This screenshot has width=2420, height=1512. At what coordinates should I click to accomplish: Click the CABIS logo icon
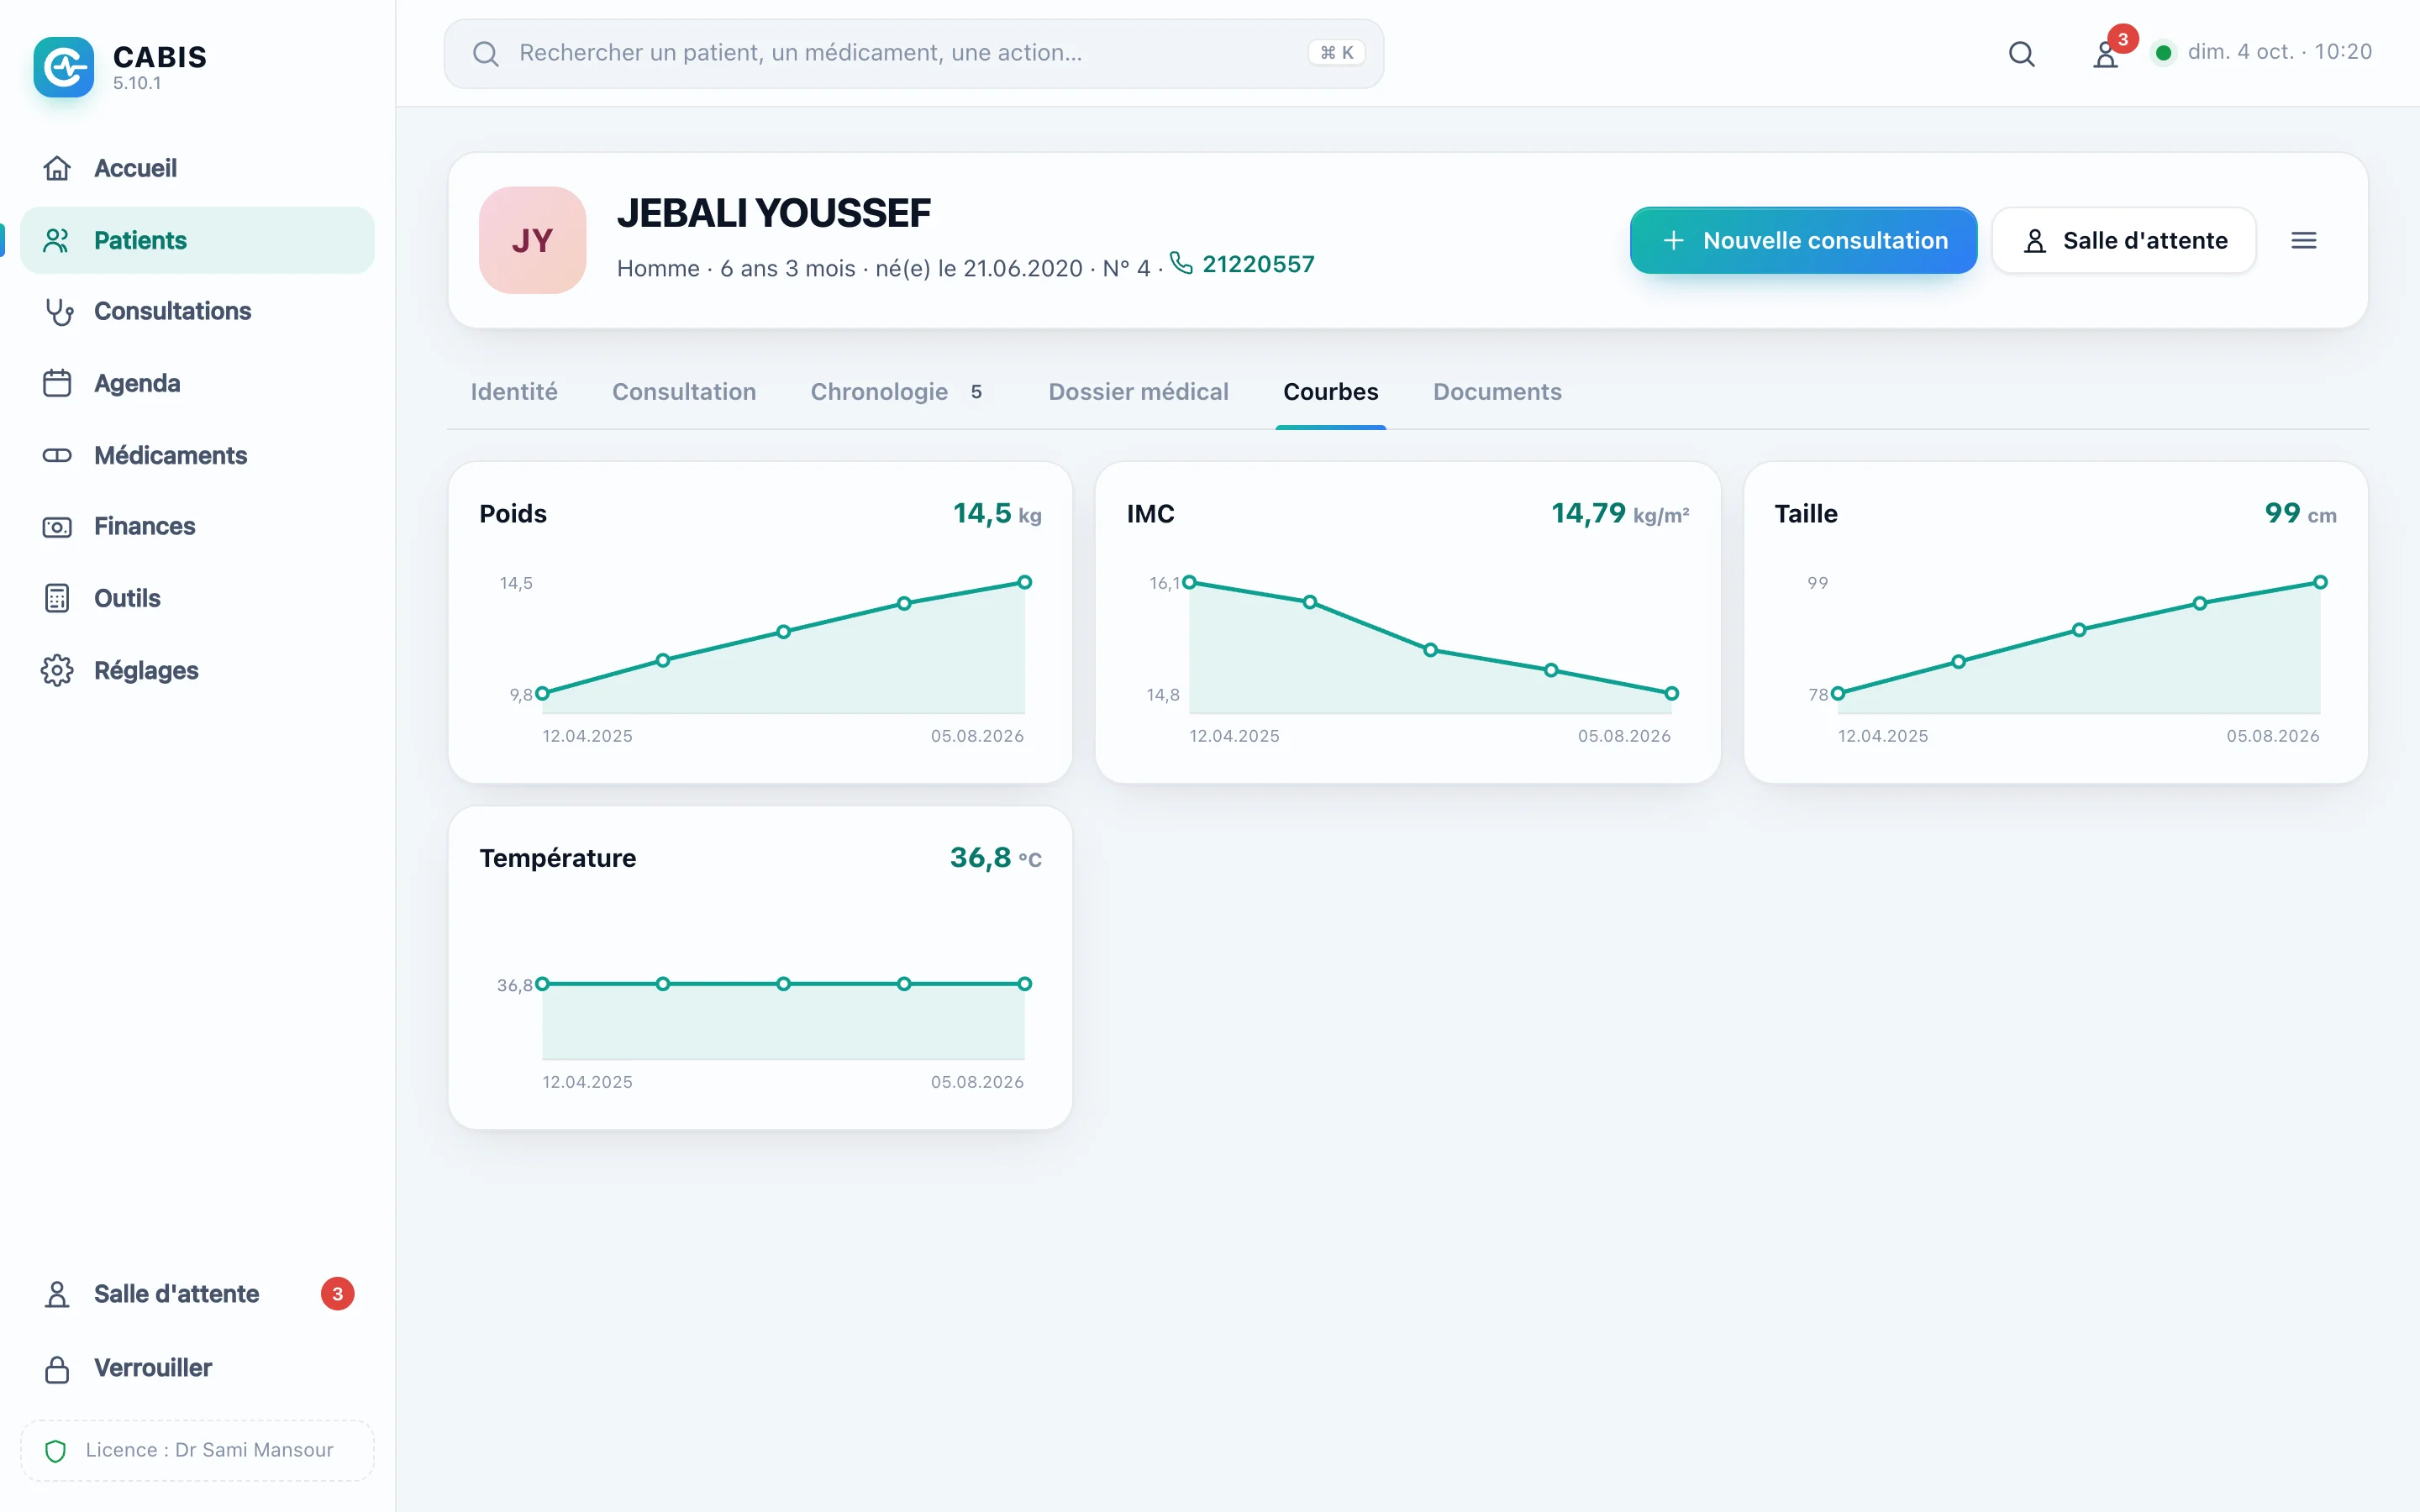pyautogui.click(x=63, y=67)
